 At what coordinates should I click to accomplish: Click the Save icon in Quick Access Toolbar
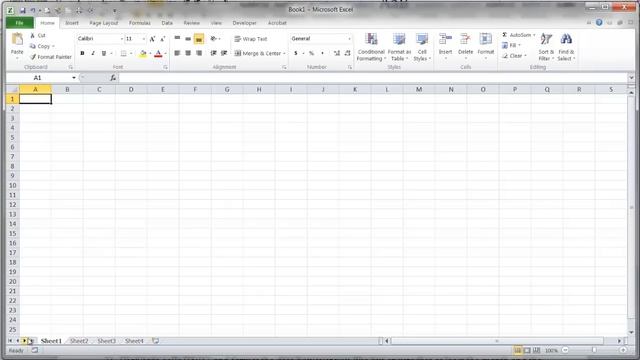pos(23,10)
